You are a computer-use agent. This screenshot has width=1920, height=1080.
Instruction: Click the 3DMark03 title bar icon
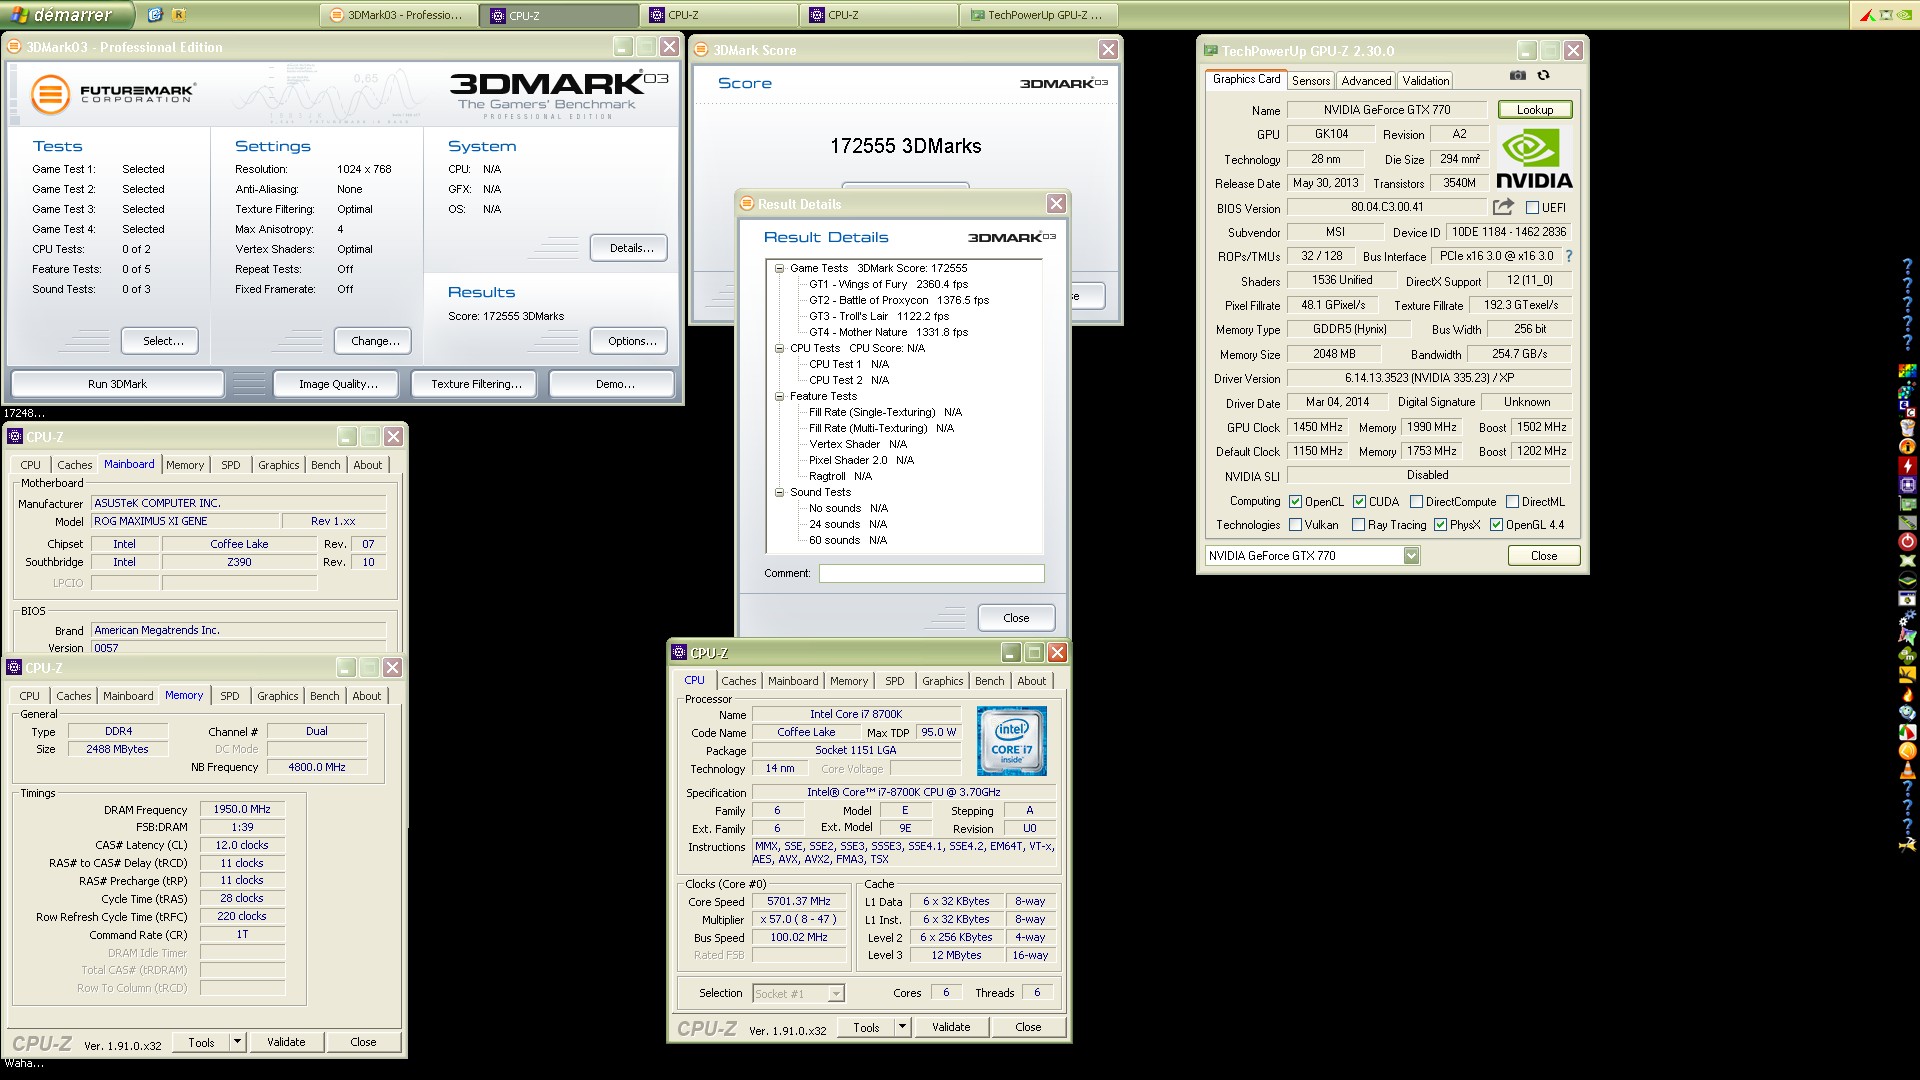tap(14, 46)
